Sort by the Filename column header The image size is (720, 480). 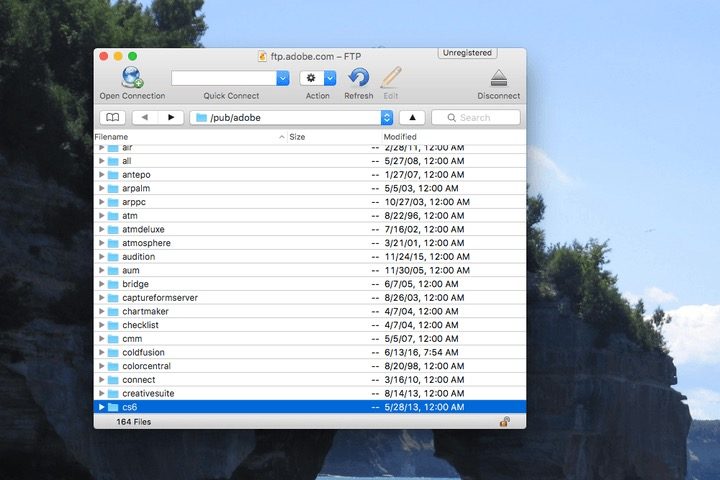(x=112, y=137)
